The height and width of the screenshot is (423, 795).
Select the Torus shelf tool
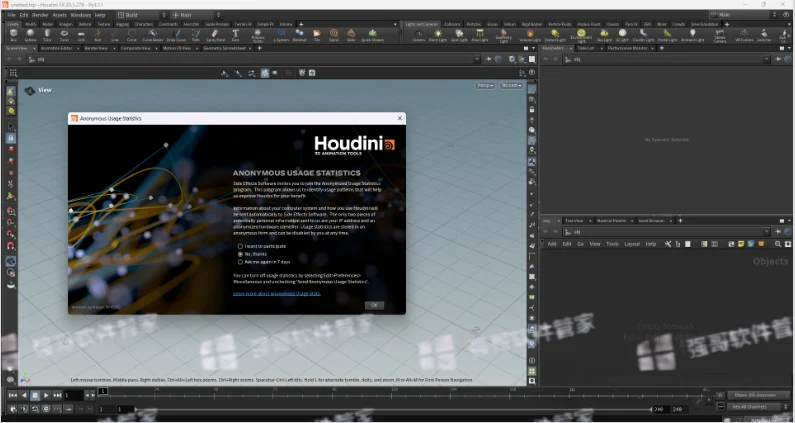[x=64, y=34]
